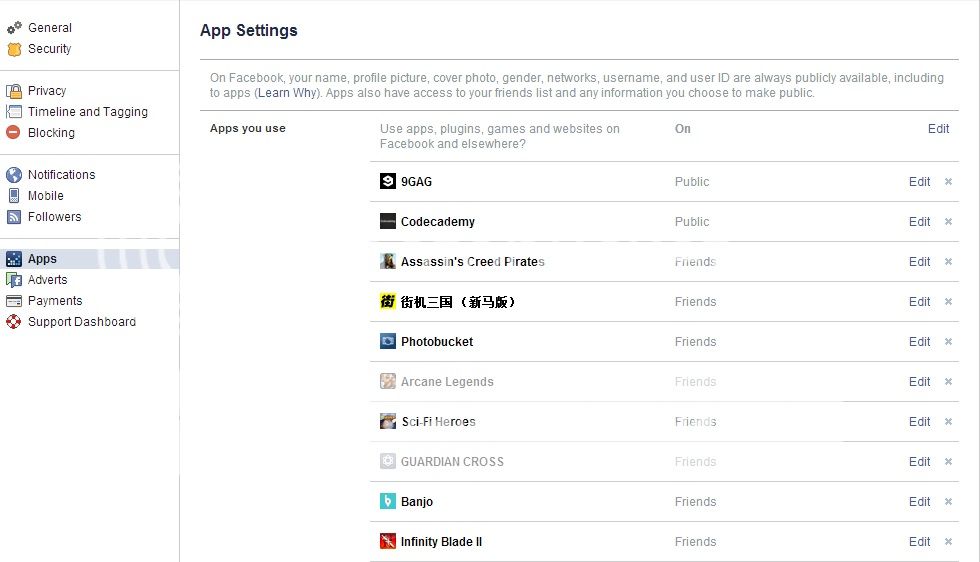The height and width of the screenshot is (562, 980).
Task: Click the Photobucket app icon
Action: tap(388, 341)
